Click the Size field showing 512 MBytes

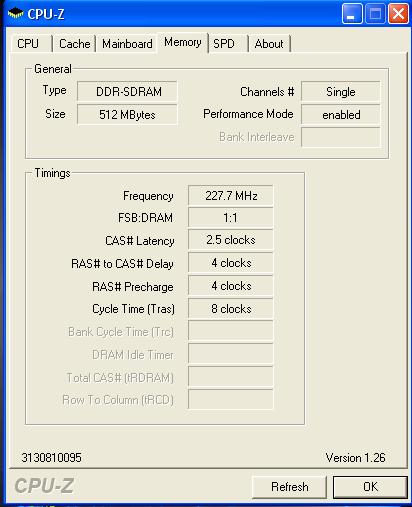tap(127, 115)
